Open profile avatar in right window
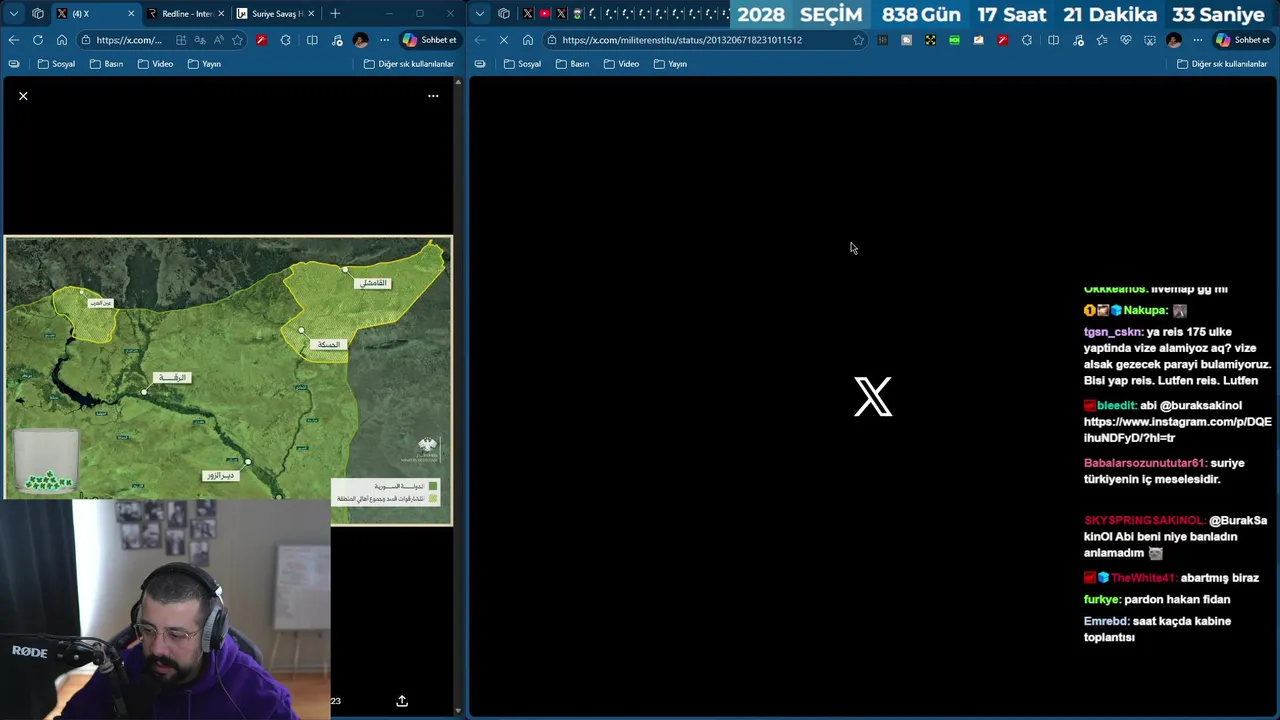 pyautogui.click(x=1174, y=40)
